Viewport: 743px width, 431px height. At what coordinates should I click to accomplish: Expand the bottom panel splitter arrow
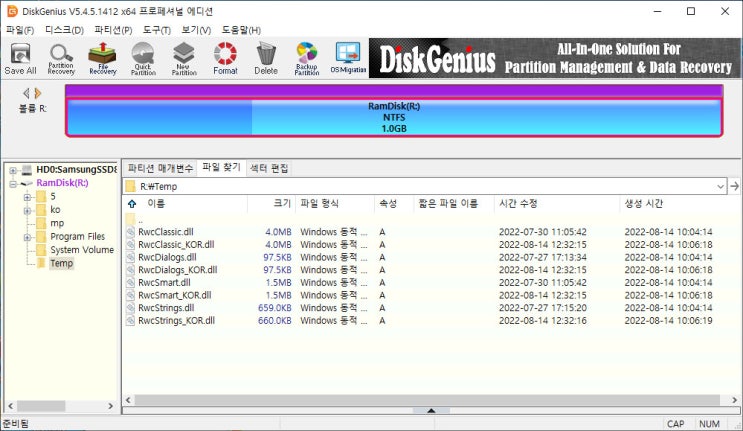click(431, 411)
